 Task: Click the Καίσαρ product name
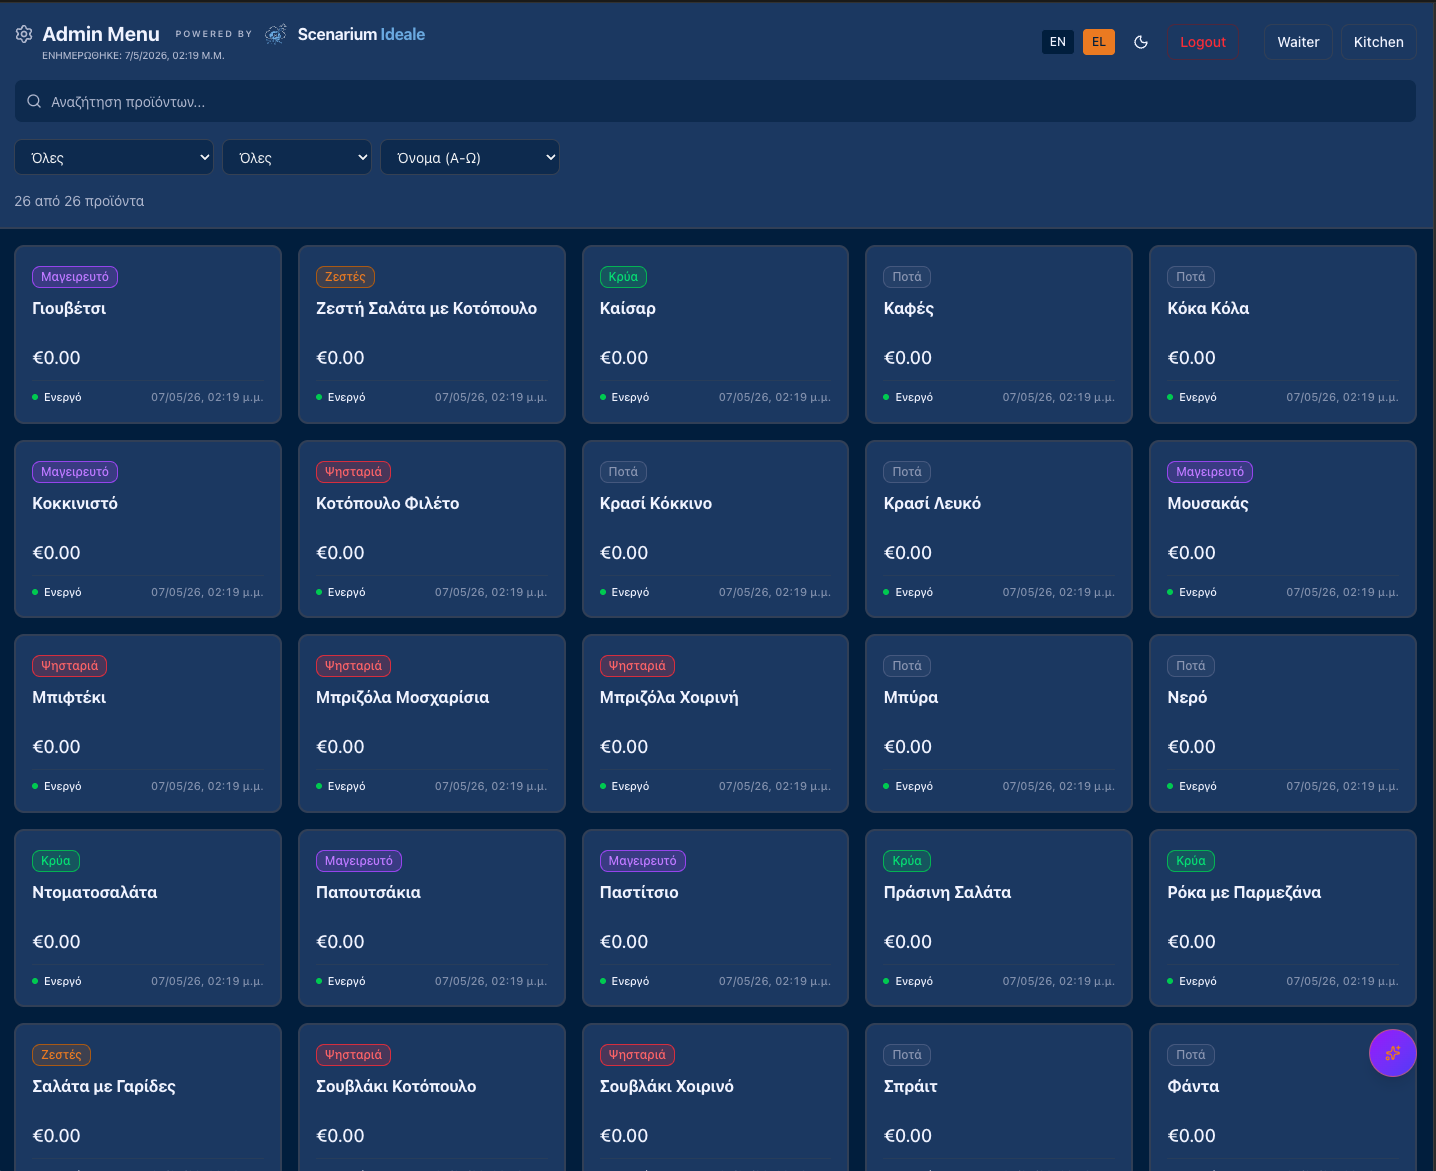(x=628, y=308)
